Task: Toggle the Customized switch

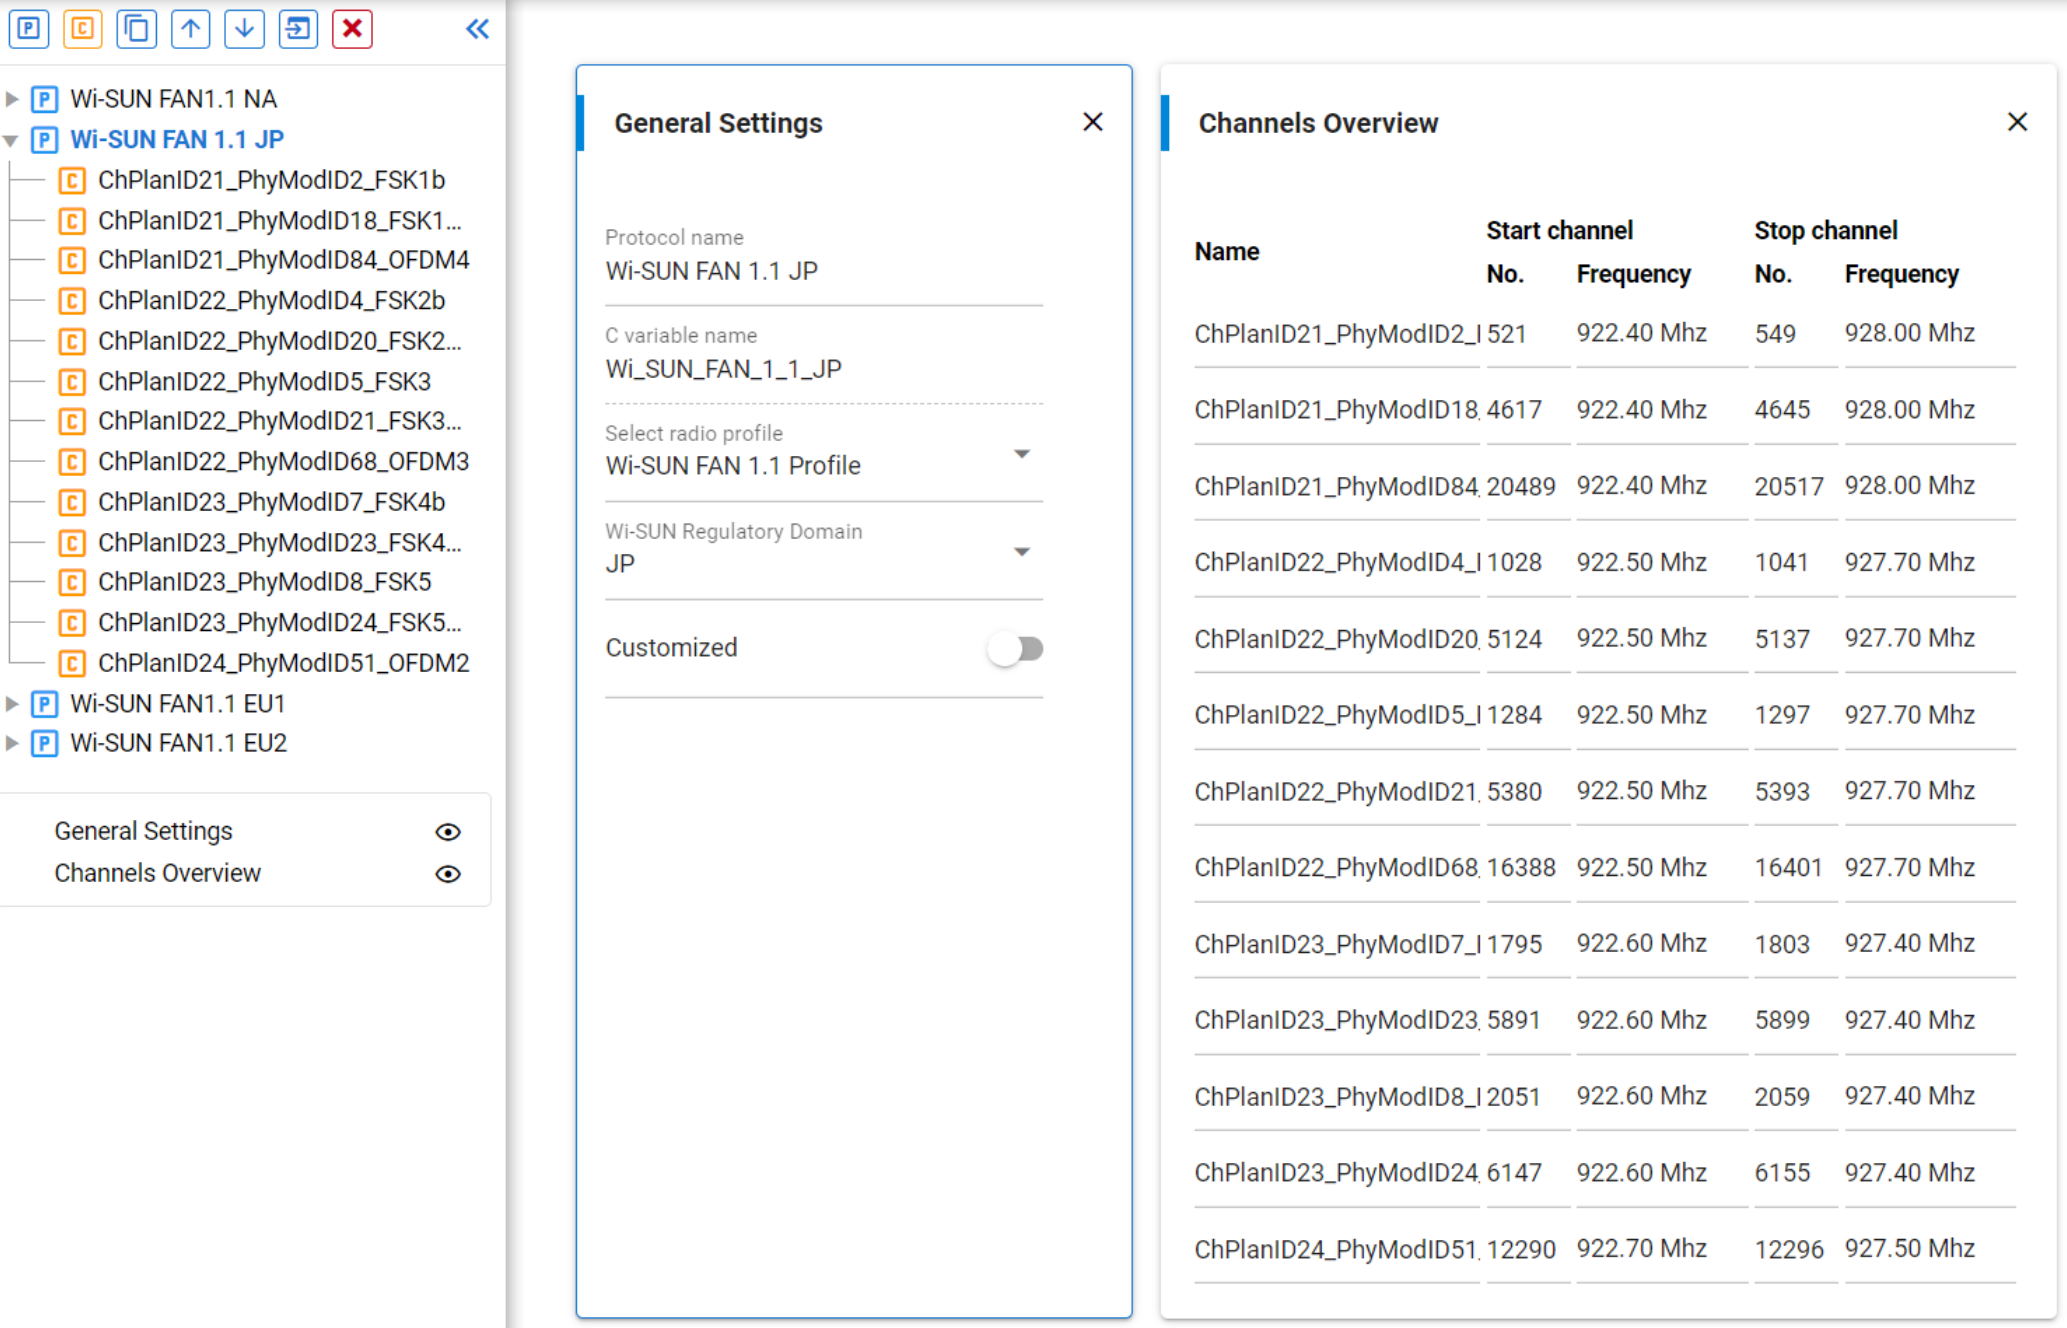Action: click(x=1016, y=649)
